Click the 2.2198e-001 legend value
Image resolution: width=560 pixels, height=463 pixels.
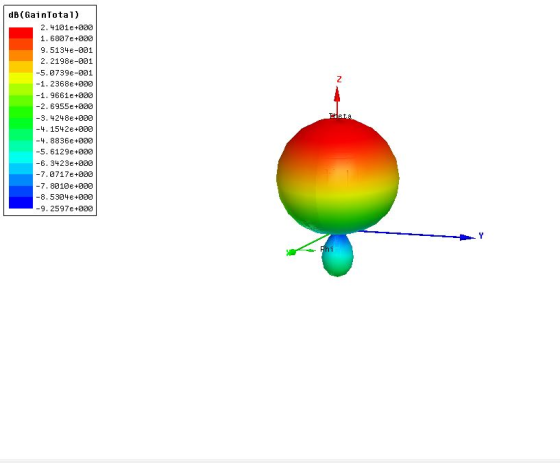coord(67,61)
